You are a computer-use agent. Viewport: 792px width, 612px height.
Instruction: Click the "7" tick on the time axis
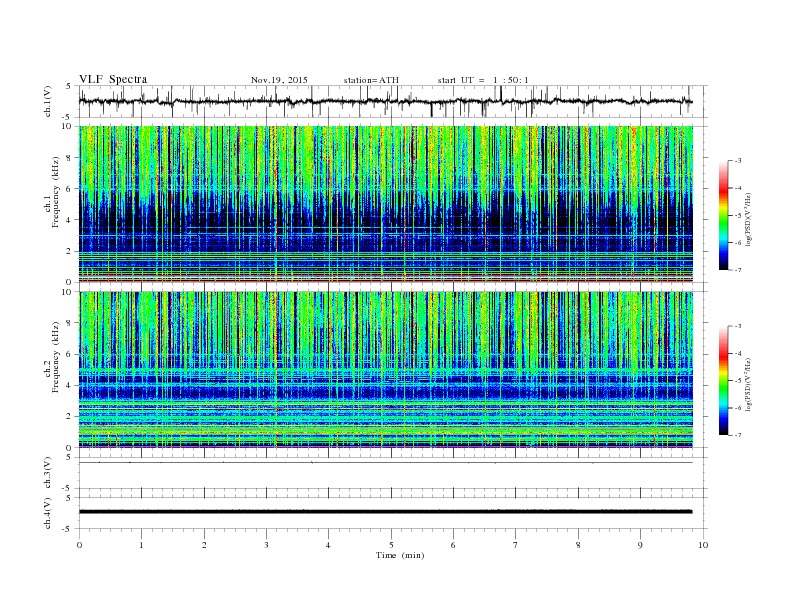click(516, 545)
